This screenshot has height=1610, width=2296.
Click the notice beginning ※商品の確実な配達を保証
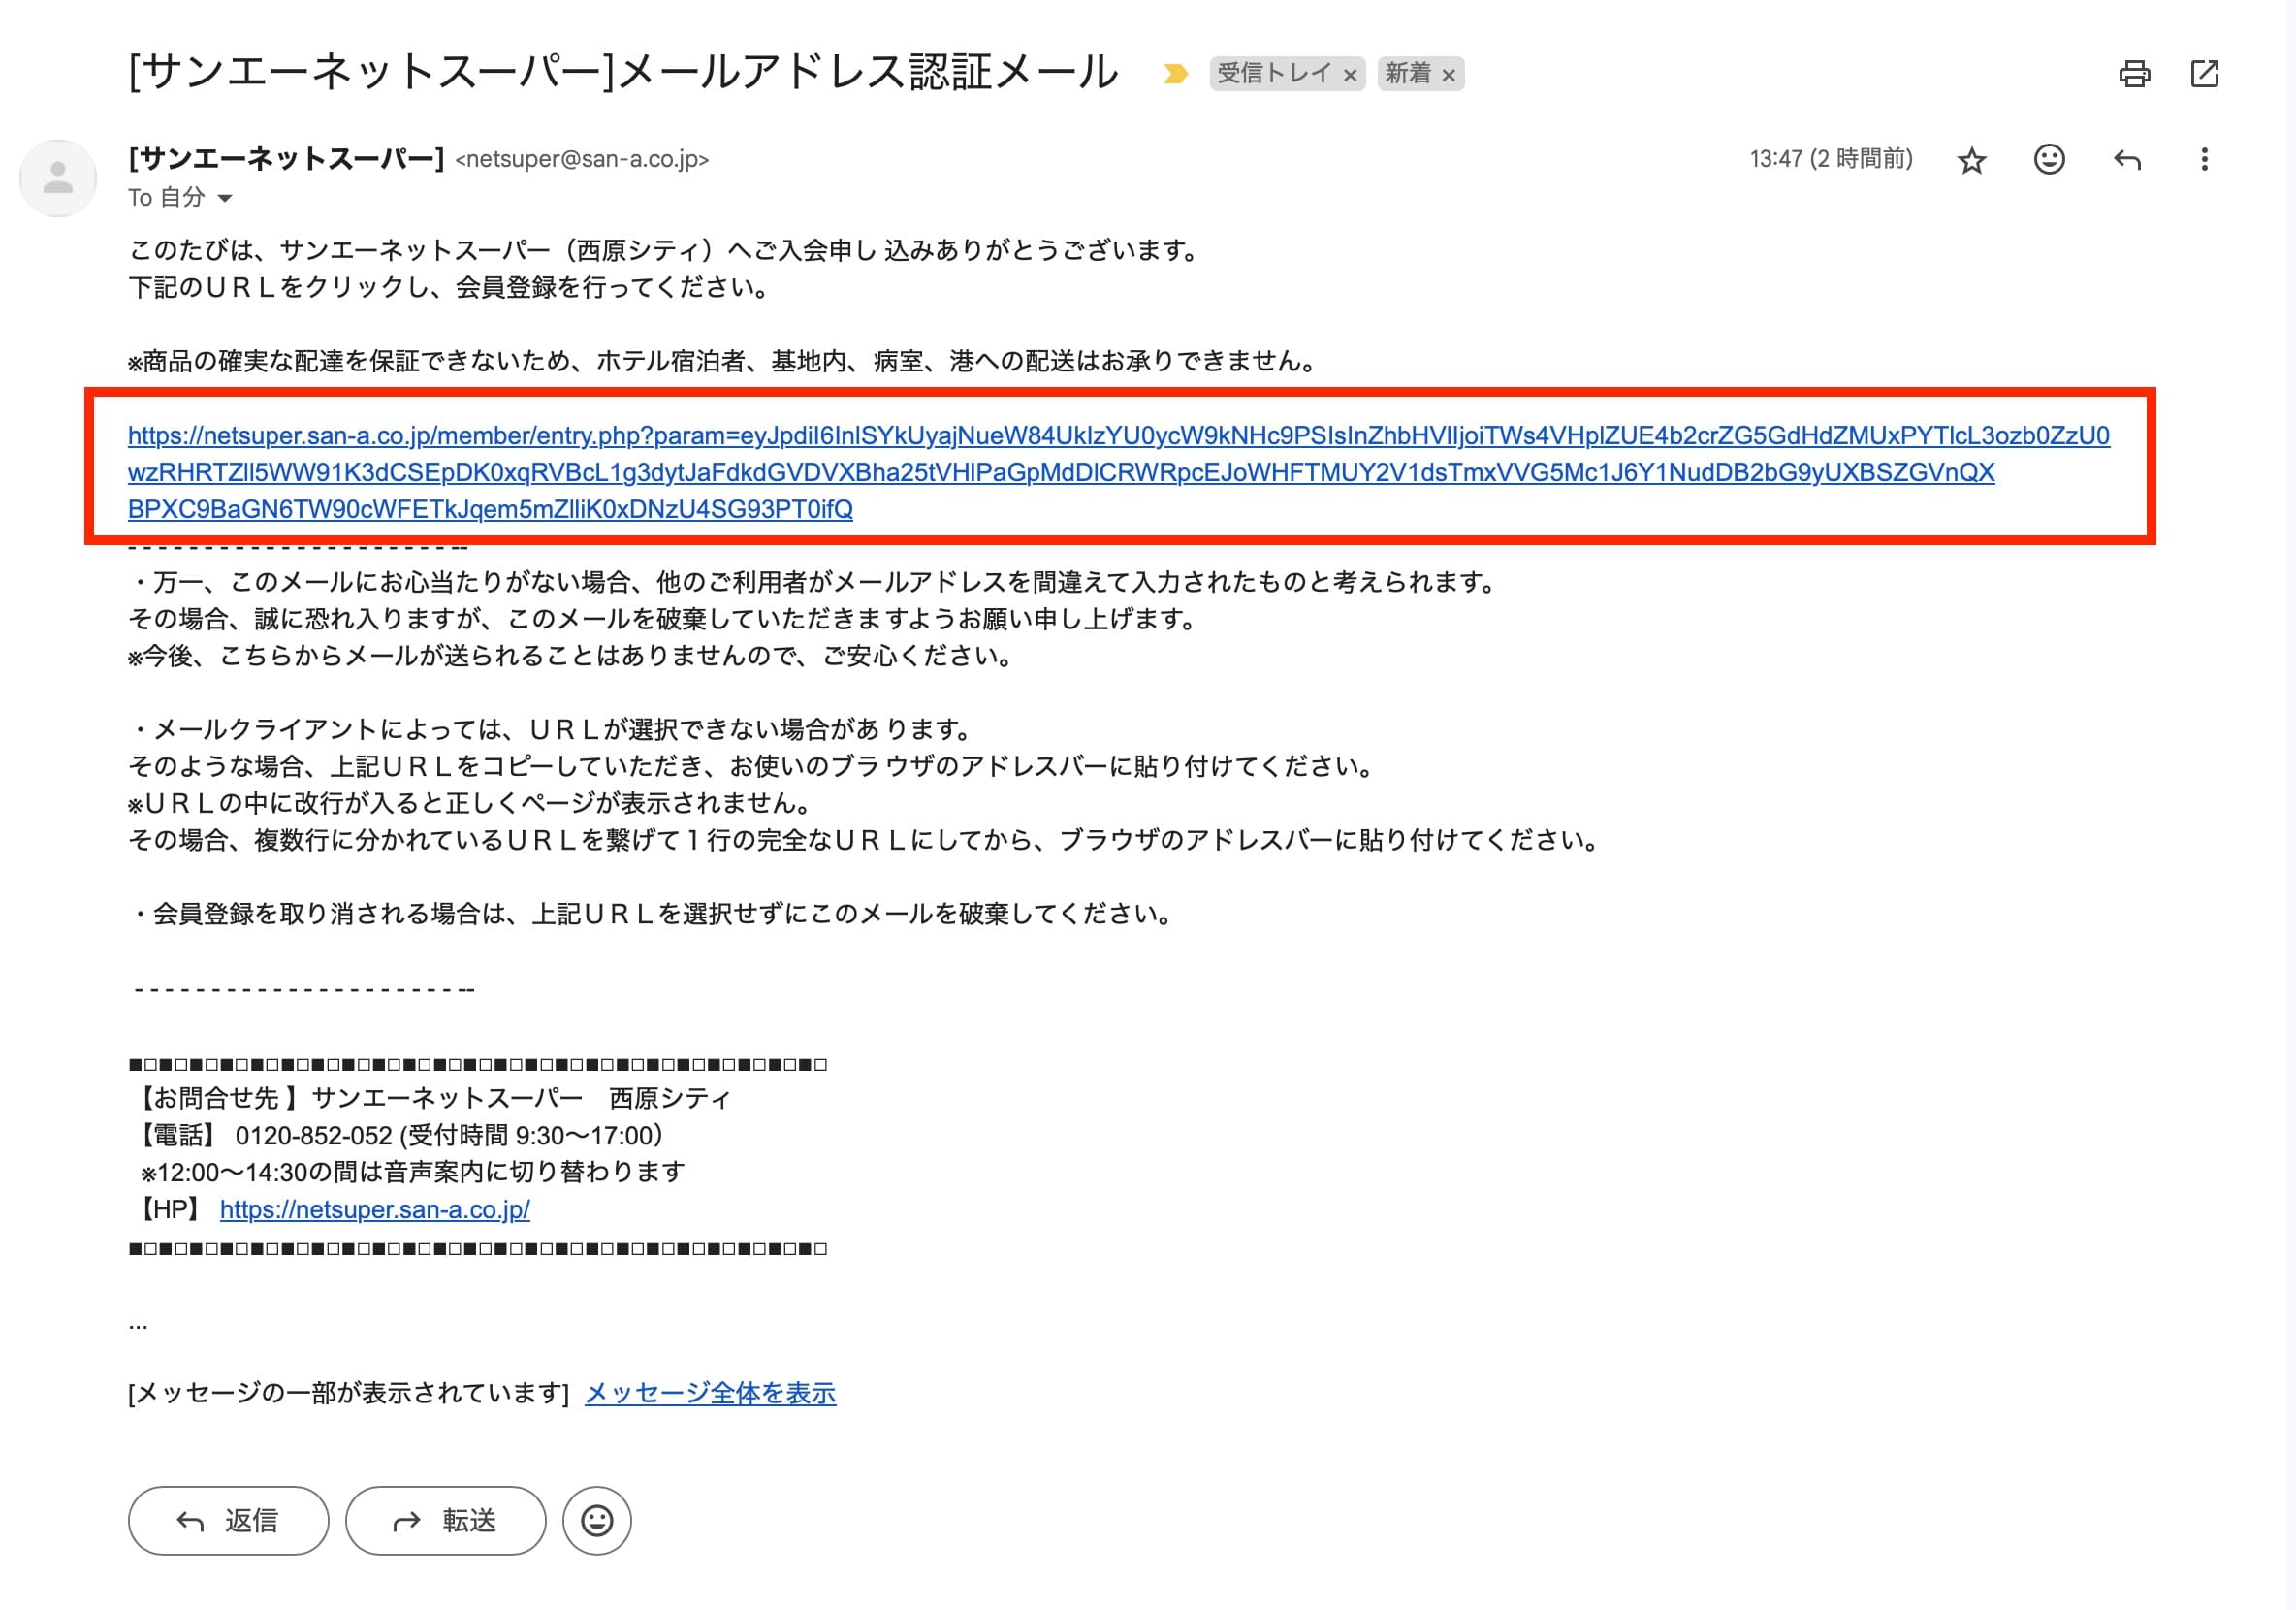pyautogui.click(x=722, y=361)
